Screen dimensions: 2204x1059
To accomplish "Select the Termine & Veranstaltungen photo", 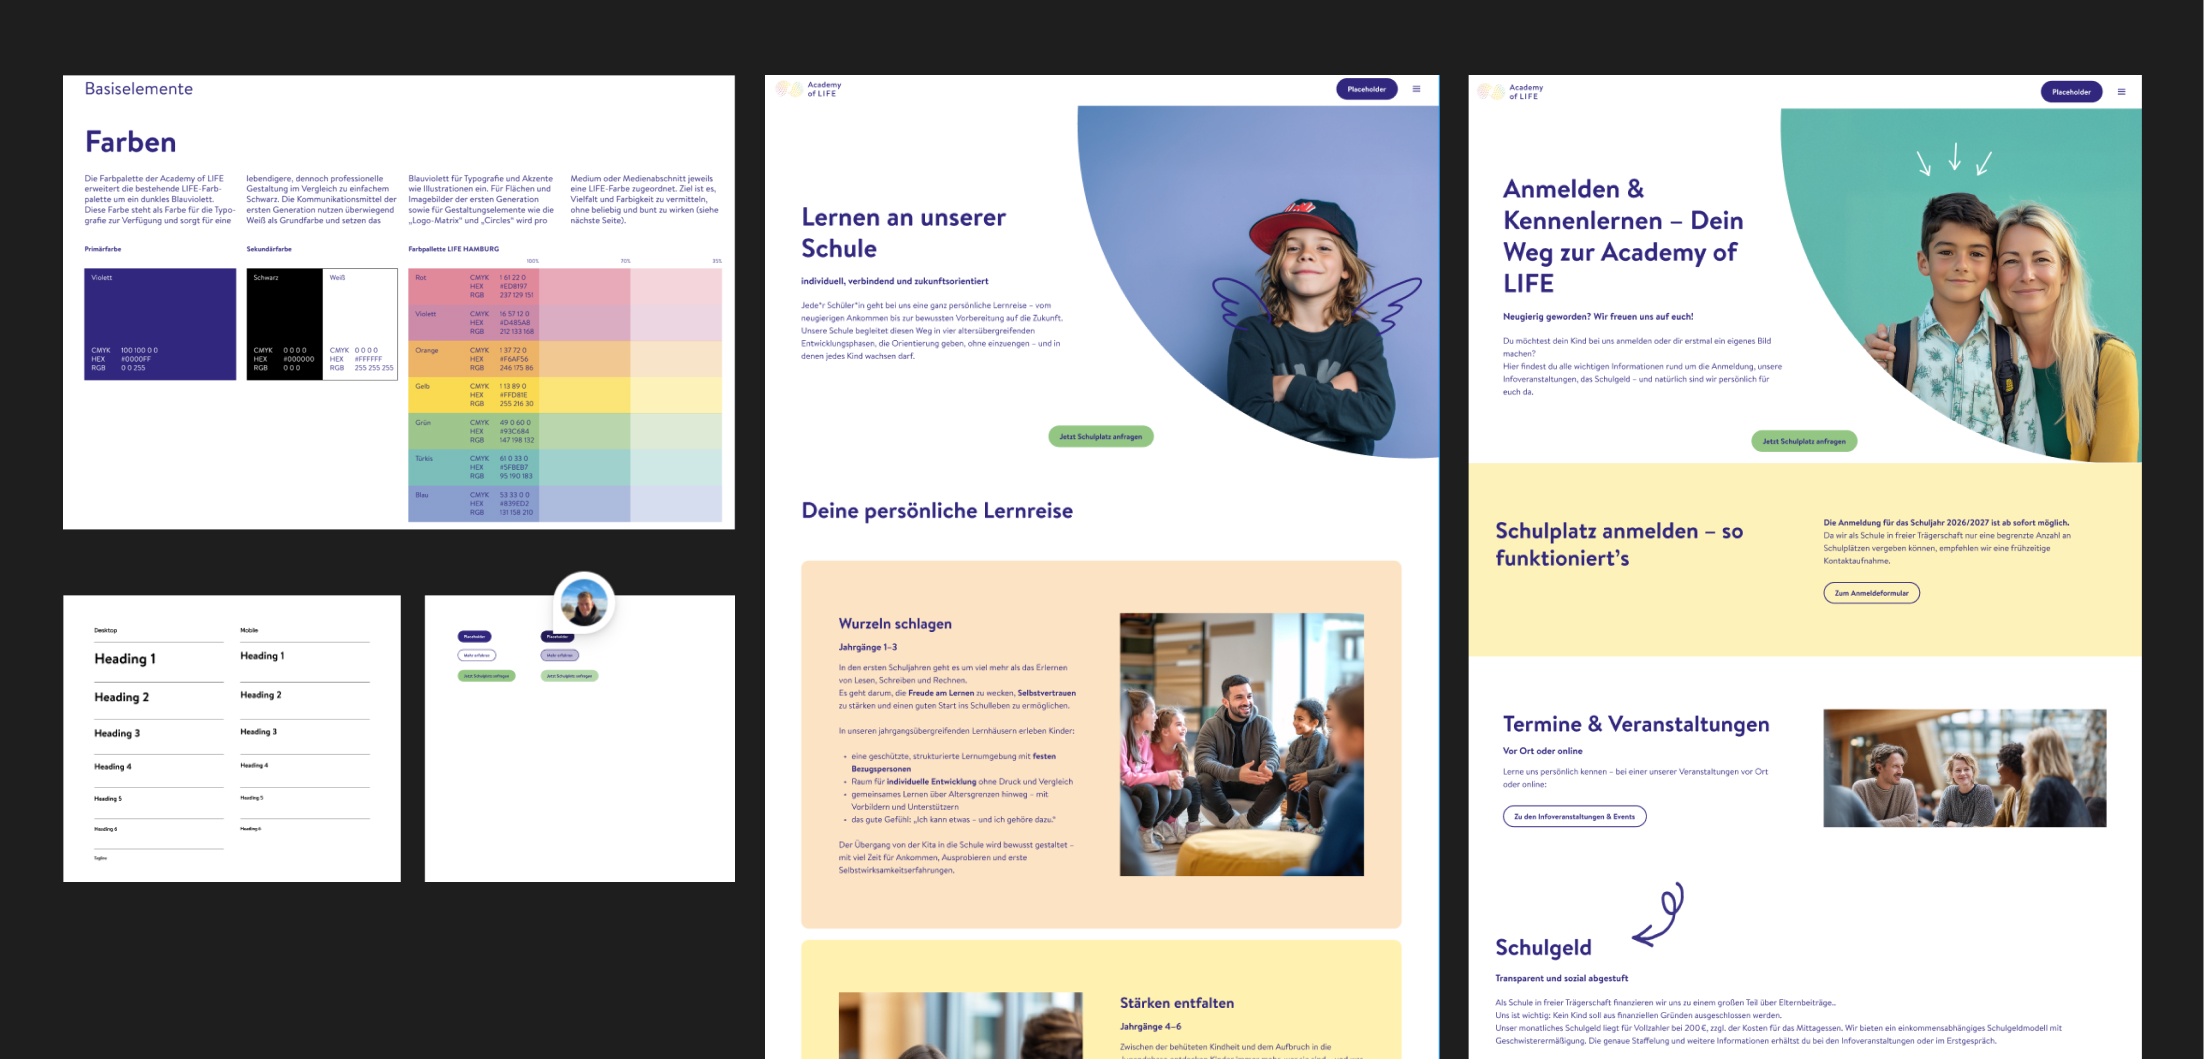I will (x=1964, y=768).
